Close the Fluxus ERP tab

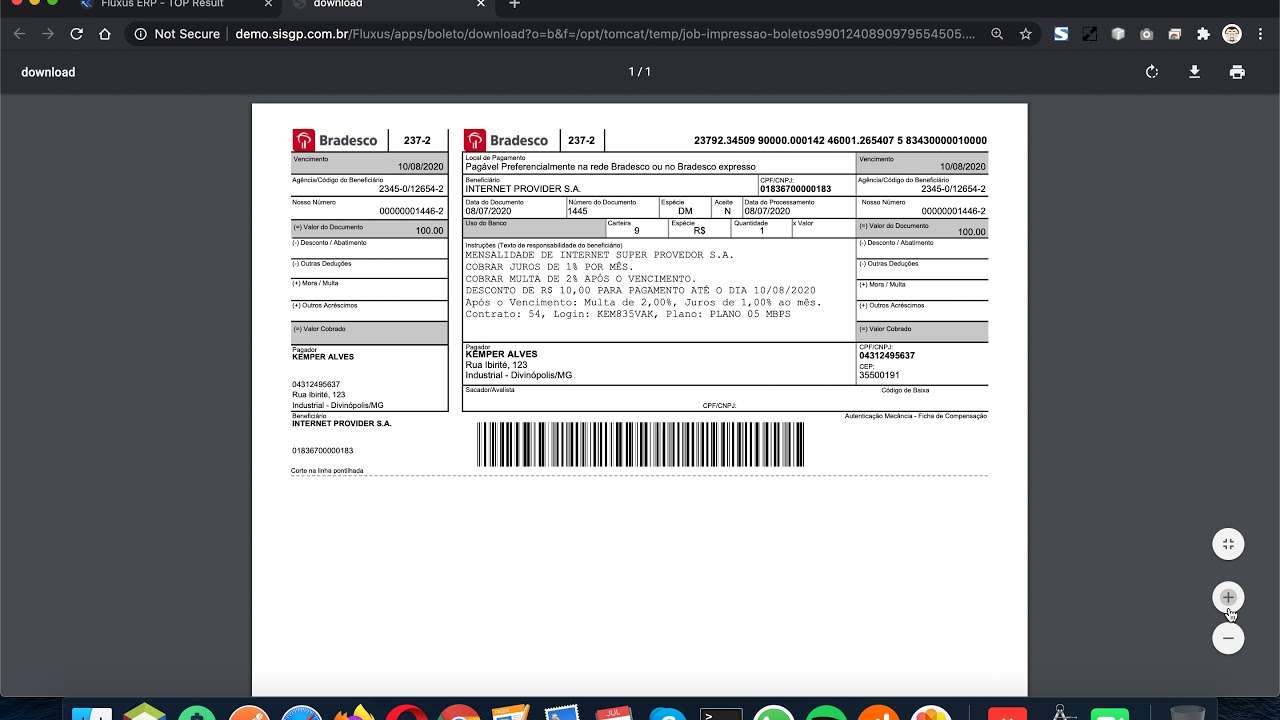tap(266, 4)
